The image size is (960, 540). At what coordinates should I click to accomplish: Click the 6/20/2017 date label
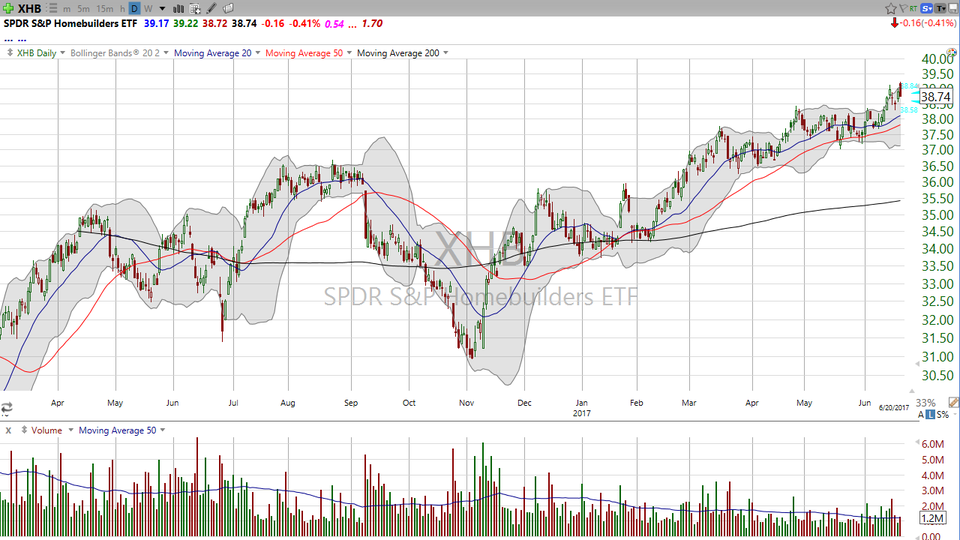point(894,408)
